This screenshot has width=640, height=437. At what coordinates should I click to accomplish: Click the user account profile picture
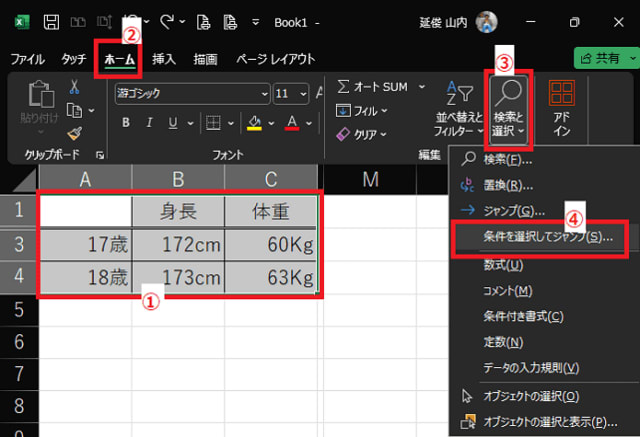click(487, 22)
